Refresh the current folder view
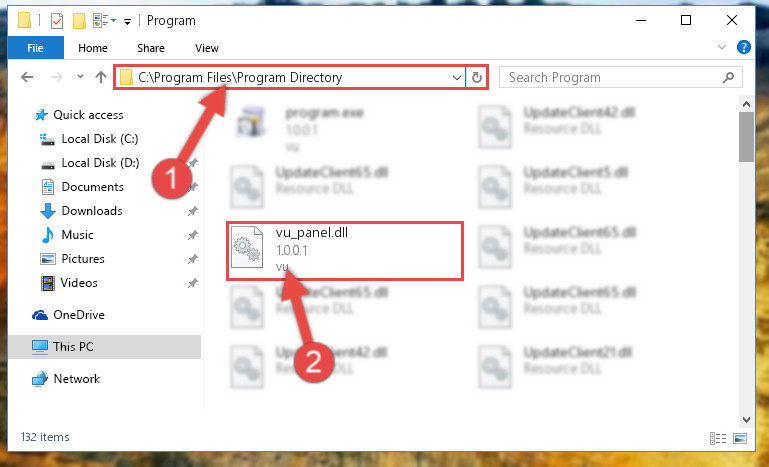 (476, 78)
